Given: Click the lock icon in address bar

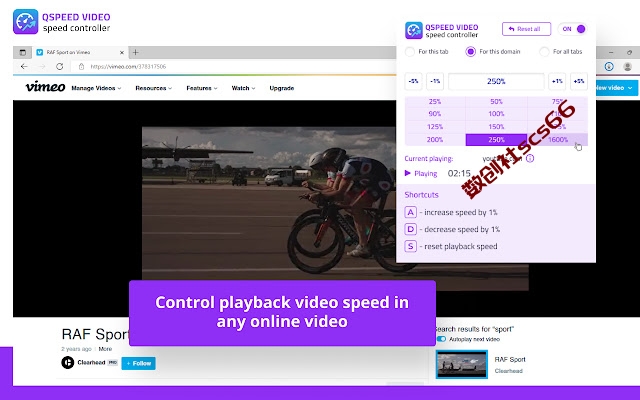Looking at the screenshot, I should tap(81, 67).
